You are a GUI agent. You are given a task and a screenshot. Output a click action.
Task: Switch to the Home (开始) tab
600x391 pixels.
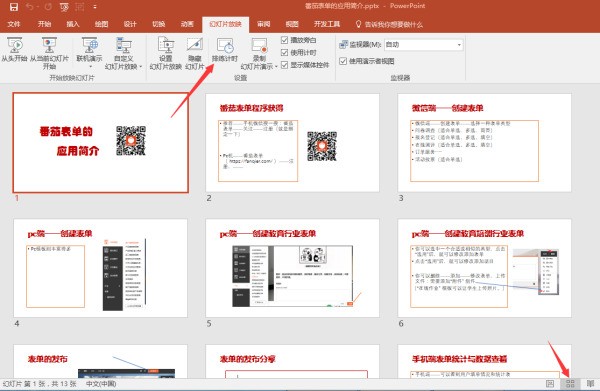click(44, 24)
